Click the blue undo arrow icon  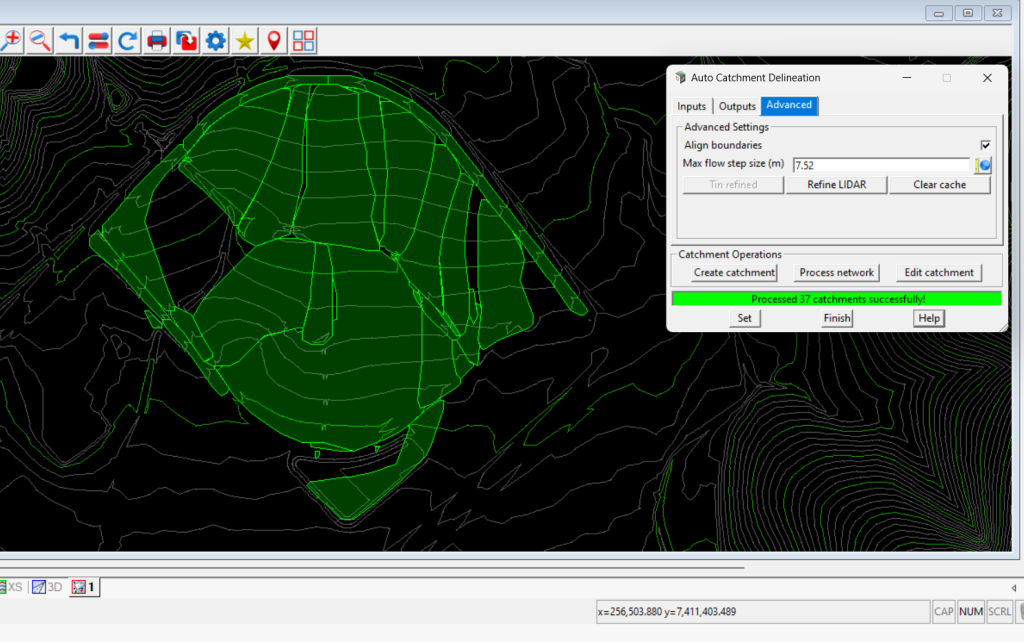[69, 41]
